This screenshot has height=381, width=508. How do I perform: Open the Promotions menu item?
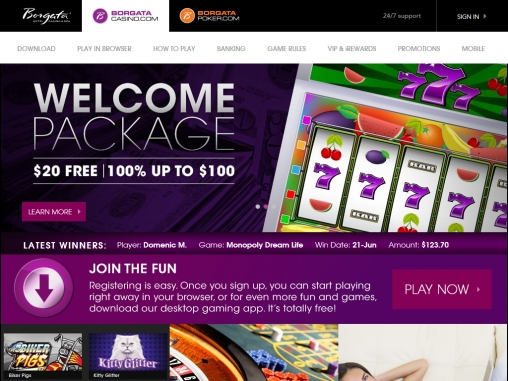tap(419, 49)
